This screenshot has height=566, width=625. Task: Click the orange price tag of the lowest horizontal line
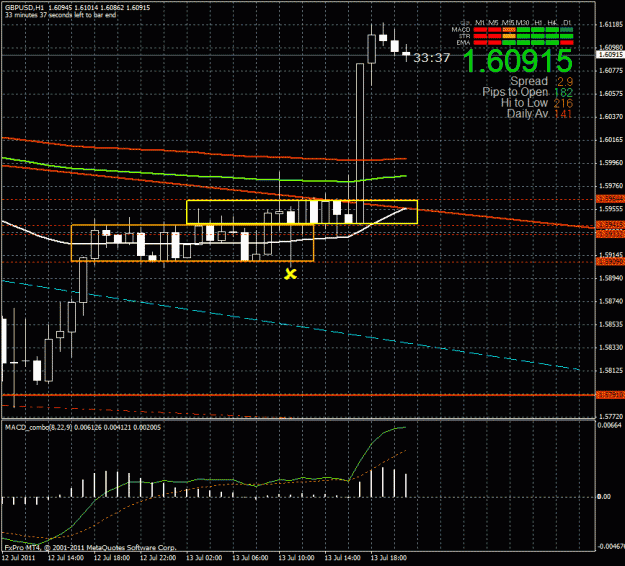610,395
